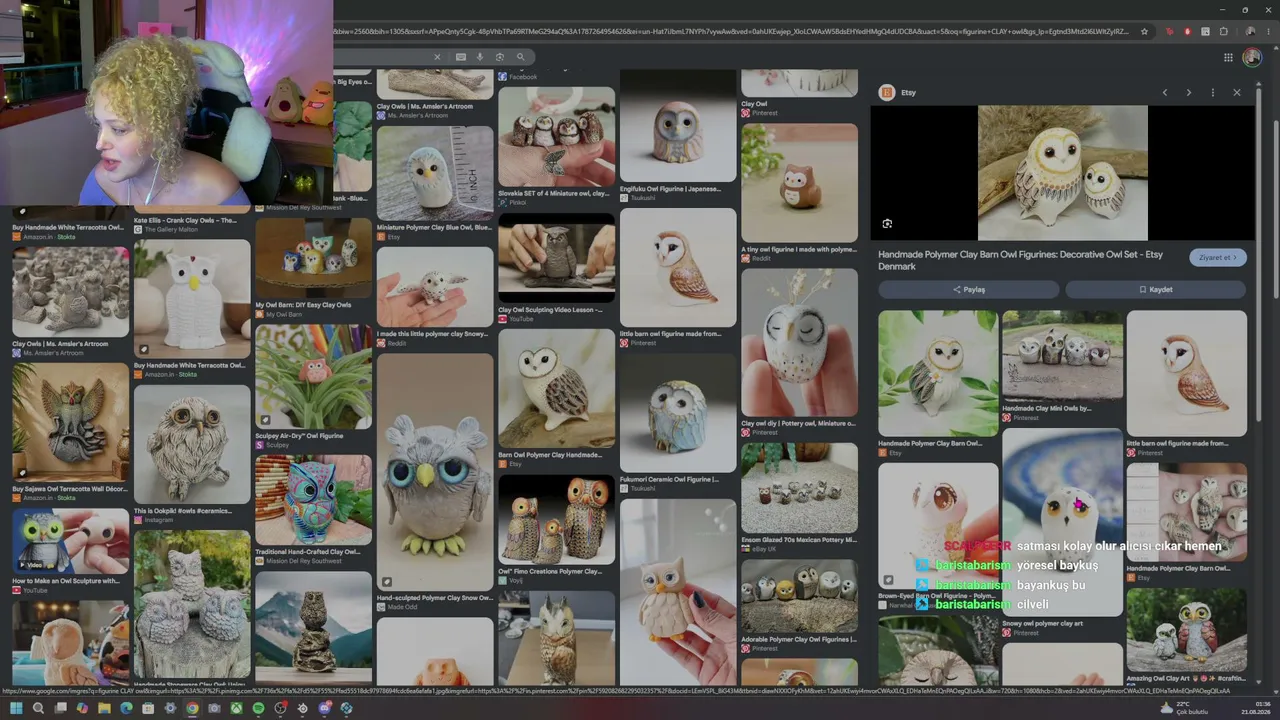This screenshot has width=1280, height=720.
Task: Open Spotify from the taskbar
Action: pyautogui.click(x=258, y=708)
